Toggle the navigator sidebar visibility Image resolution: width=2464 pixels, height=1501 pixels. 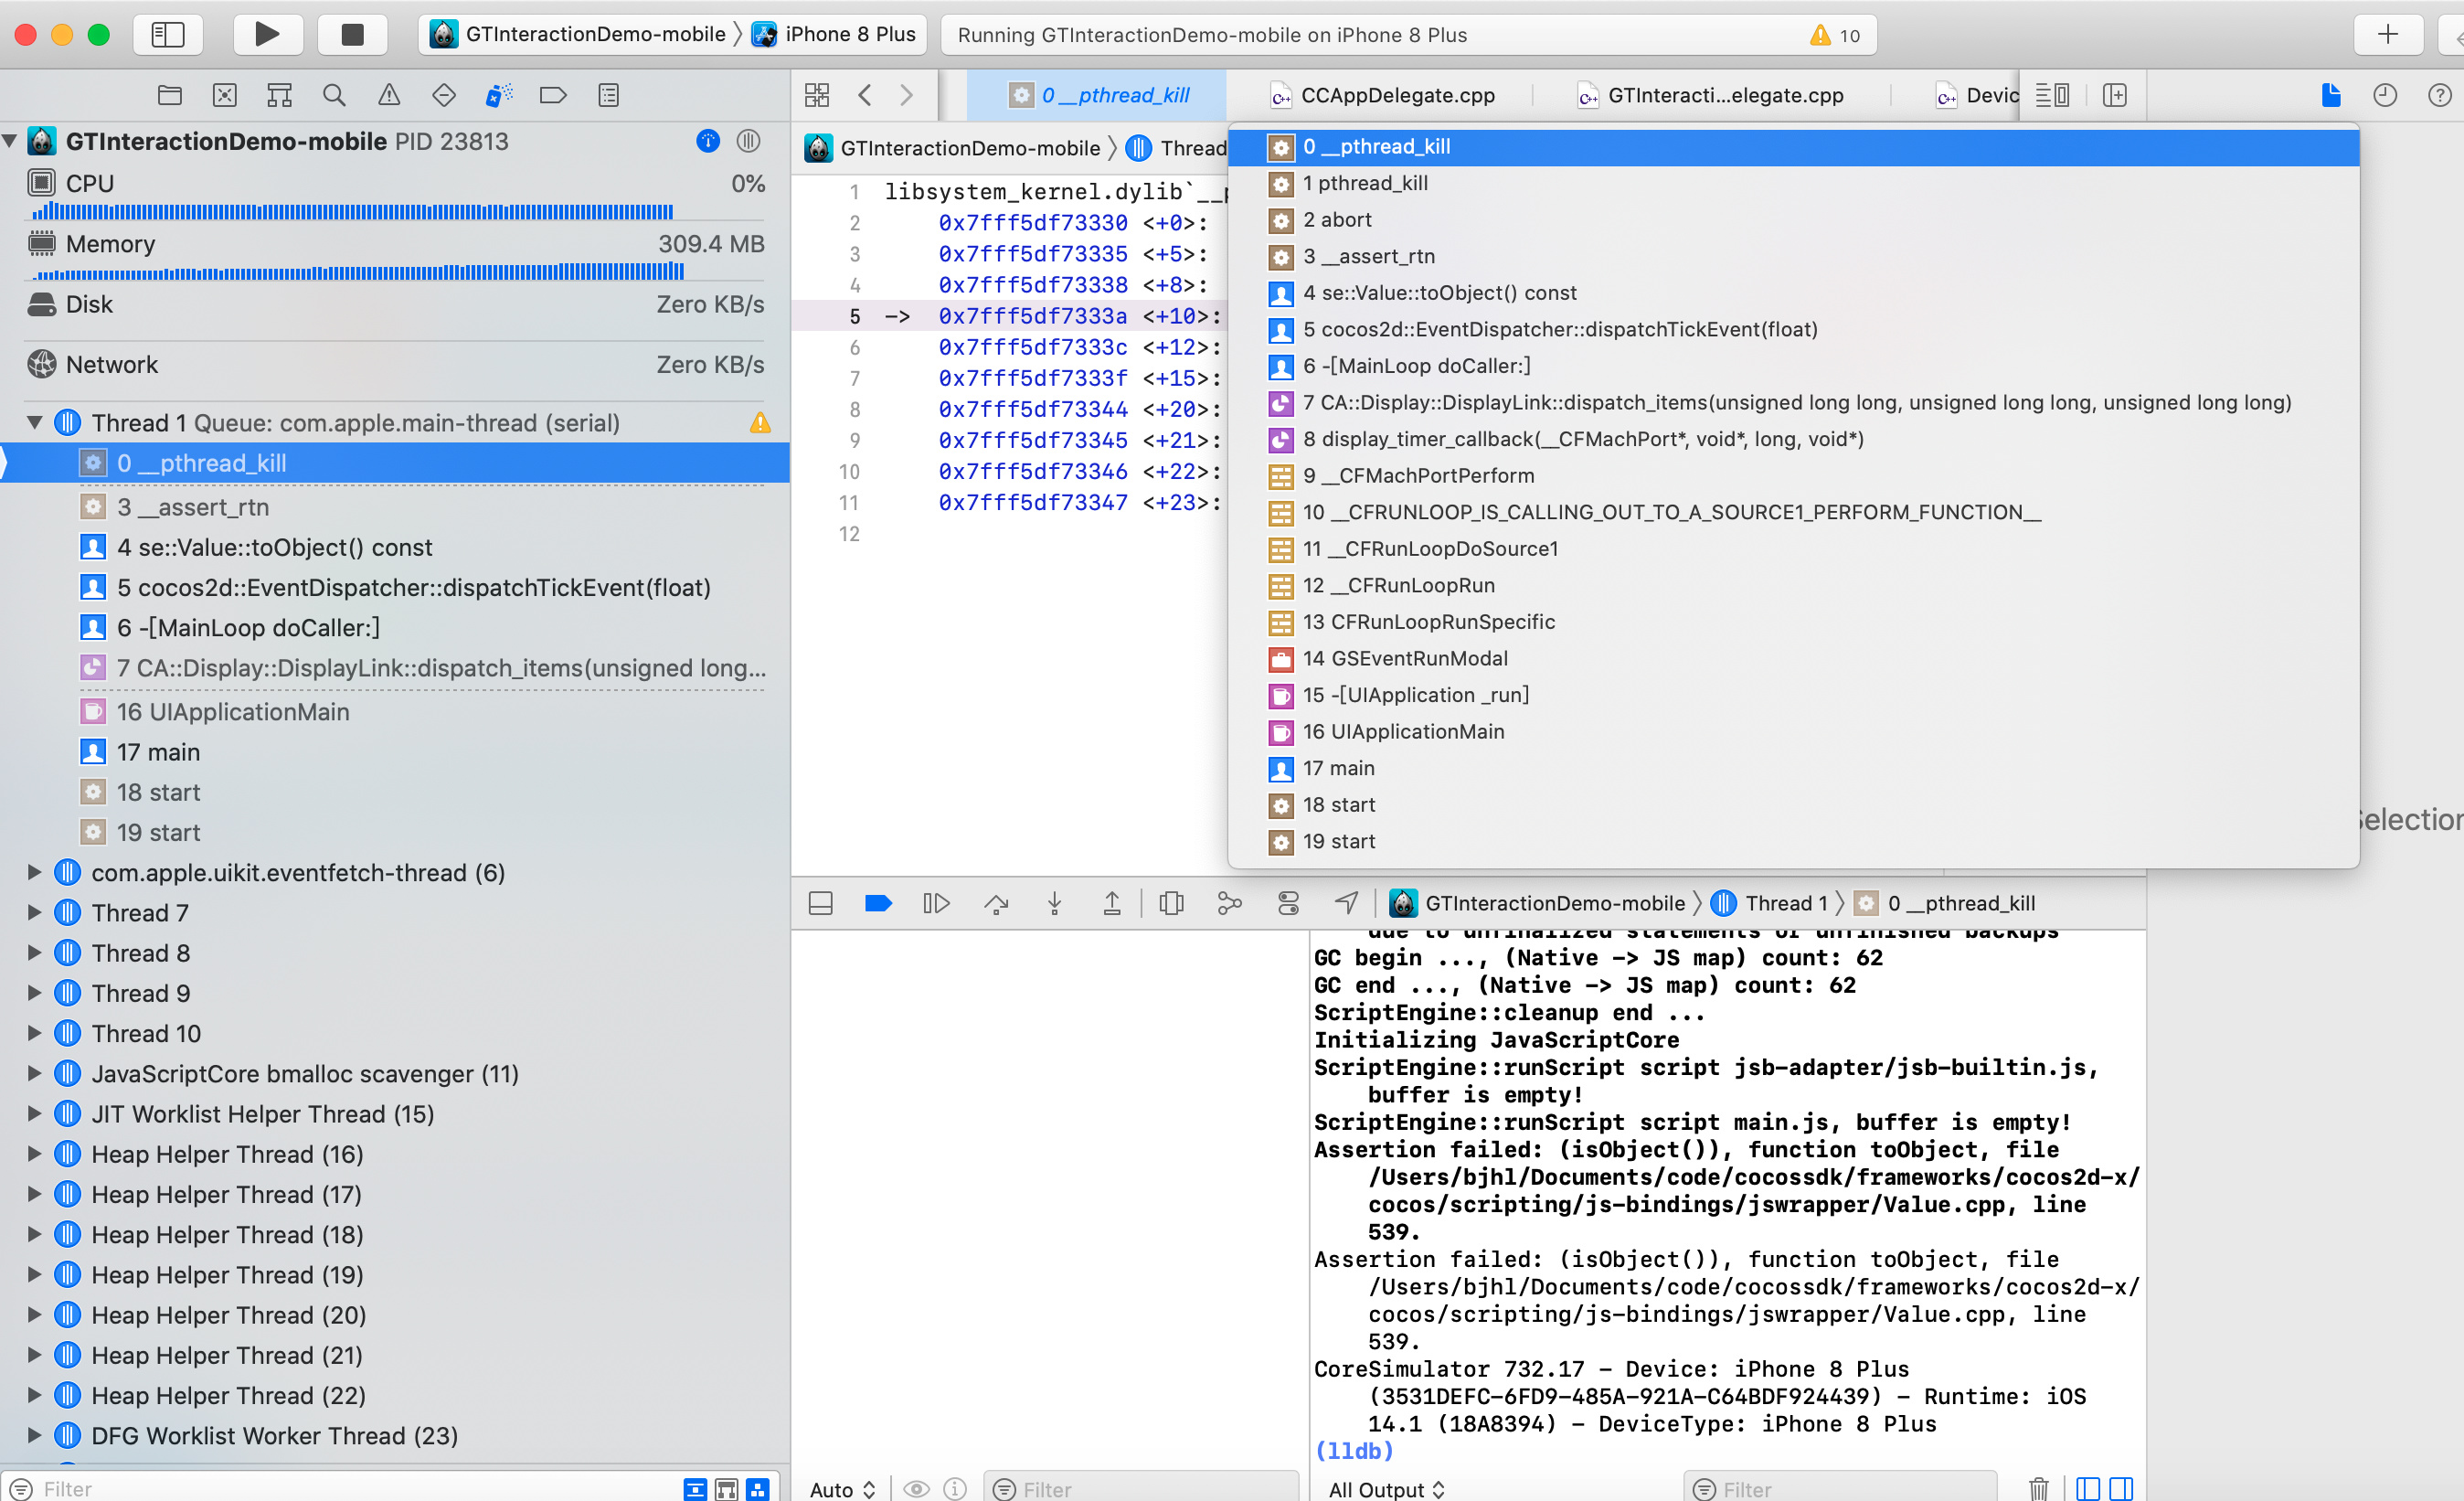(x=168, y=34)
